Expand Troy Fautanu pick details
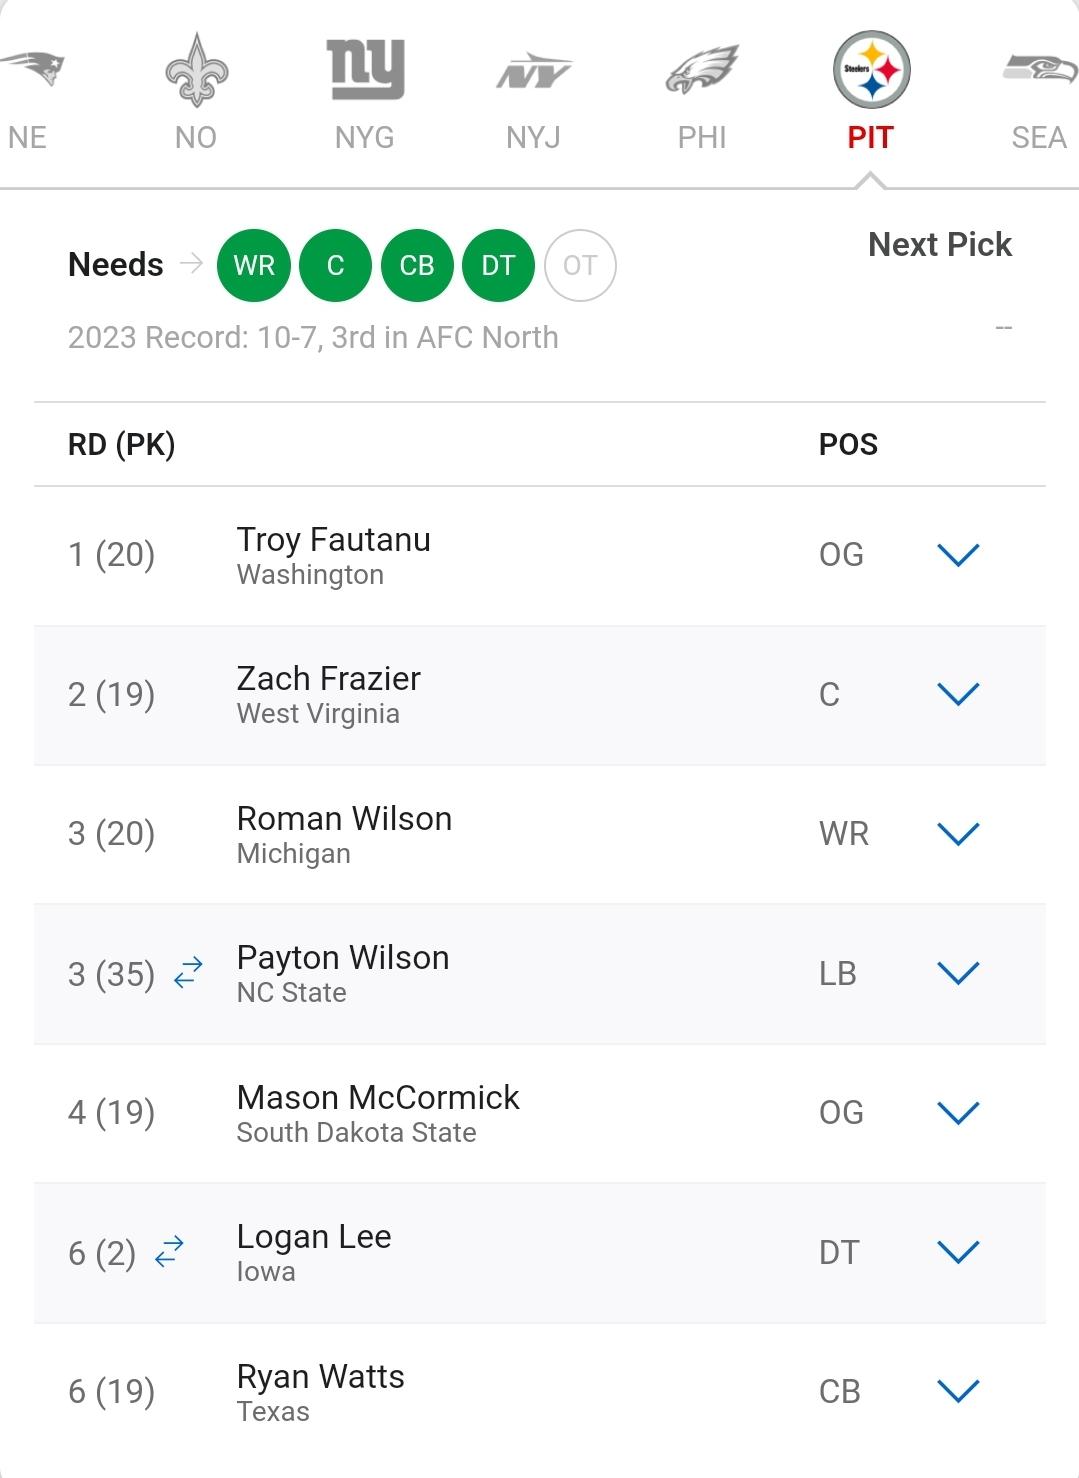Image resolution: width=1079 pixels, height=1478 pixels. point(958,555)
